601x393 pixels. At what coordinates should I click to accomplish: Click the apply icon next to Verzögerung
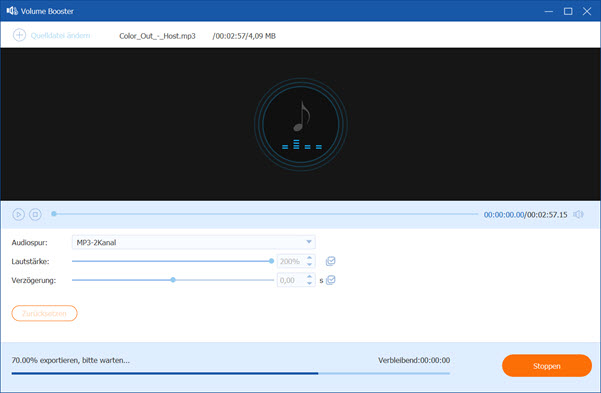330,280
